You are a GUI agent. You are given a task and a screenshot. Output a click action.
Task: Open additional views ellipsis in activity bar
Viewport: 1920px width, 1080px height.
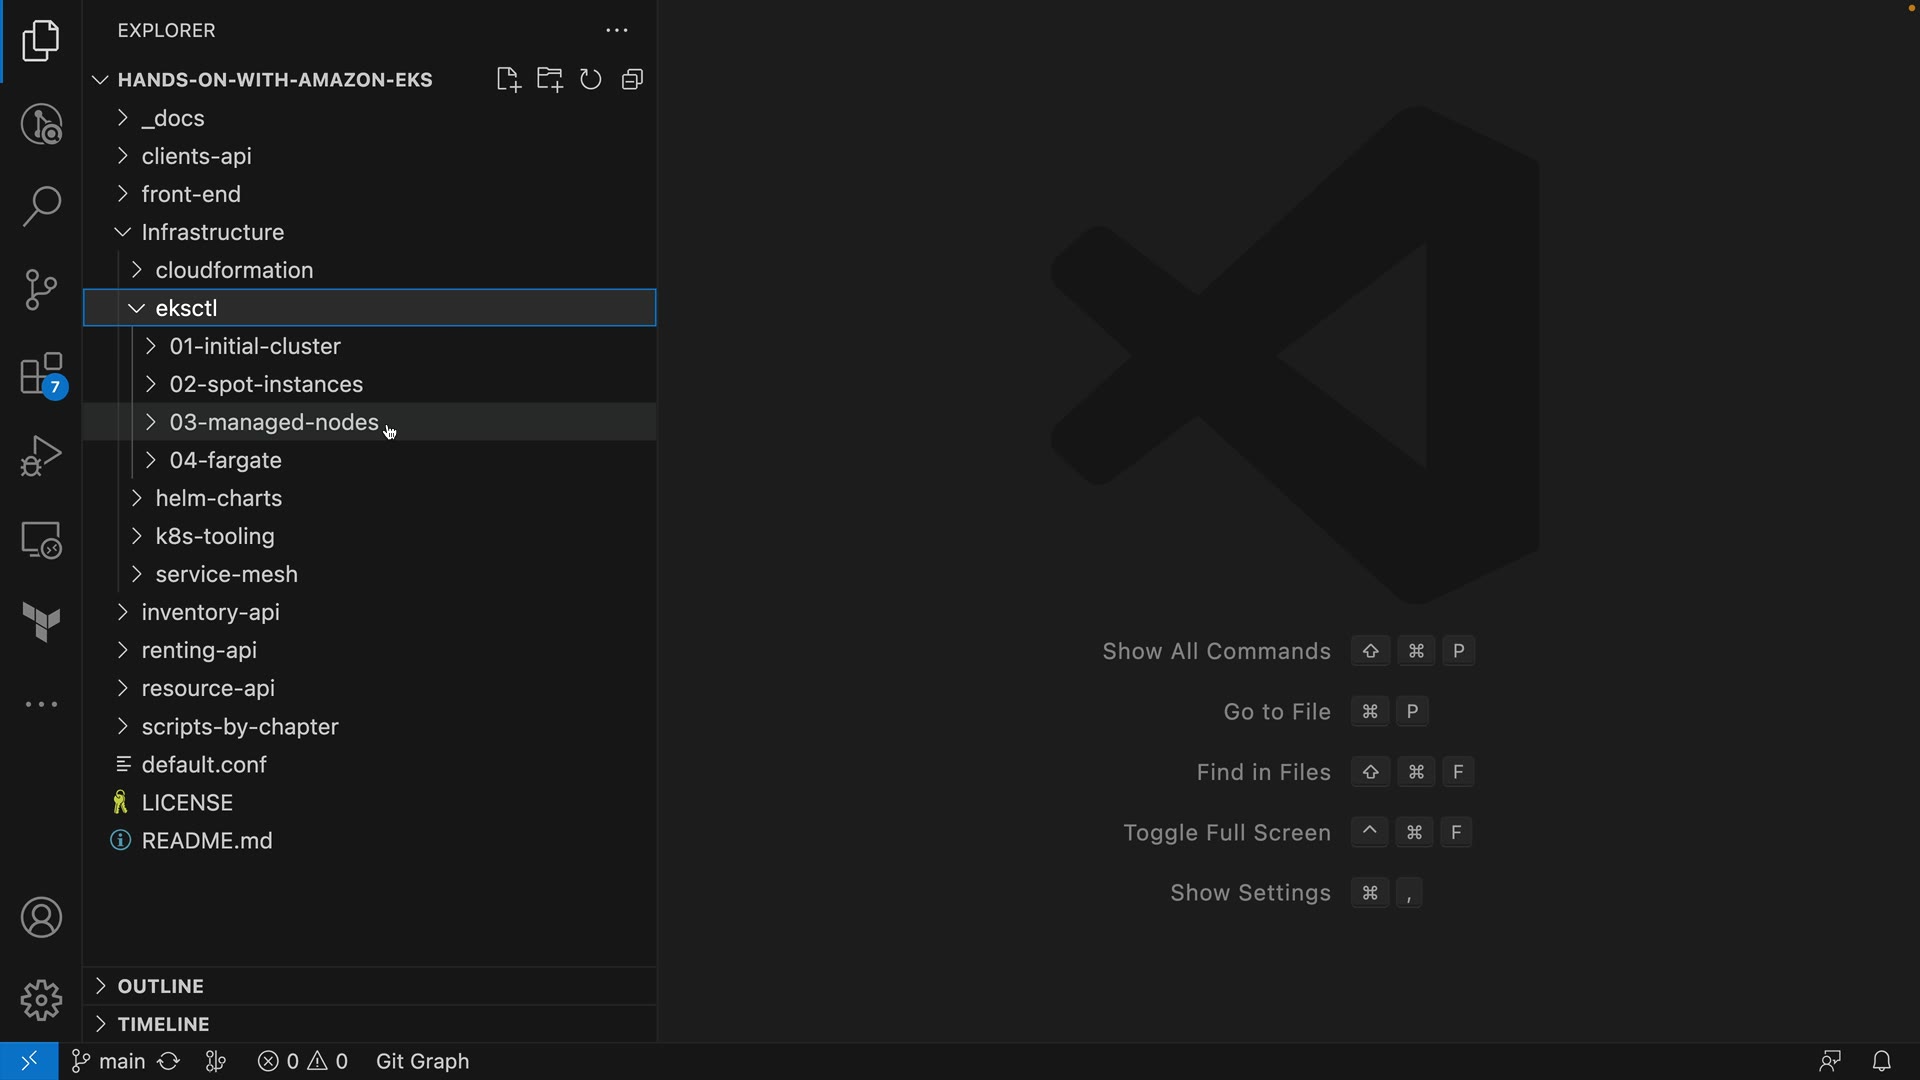click(x=41, y=705)
